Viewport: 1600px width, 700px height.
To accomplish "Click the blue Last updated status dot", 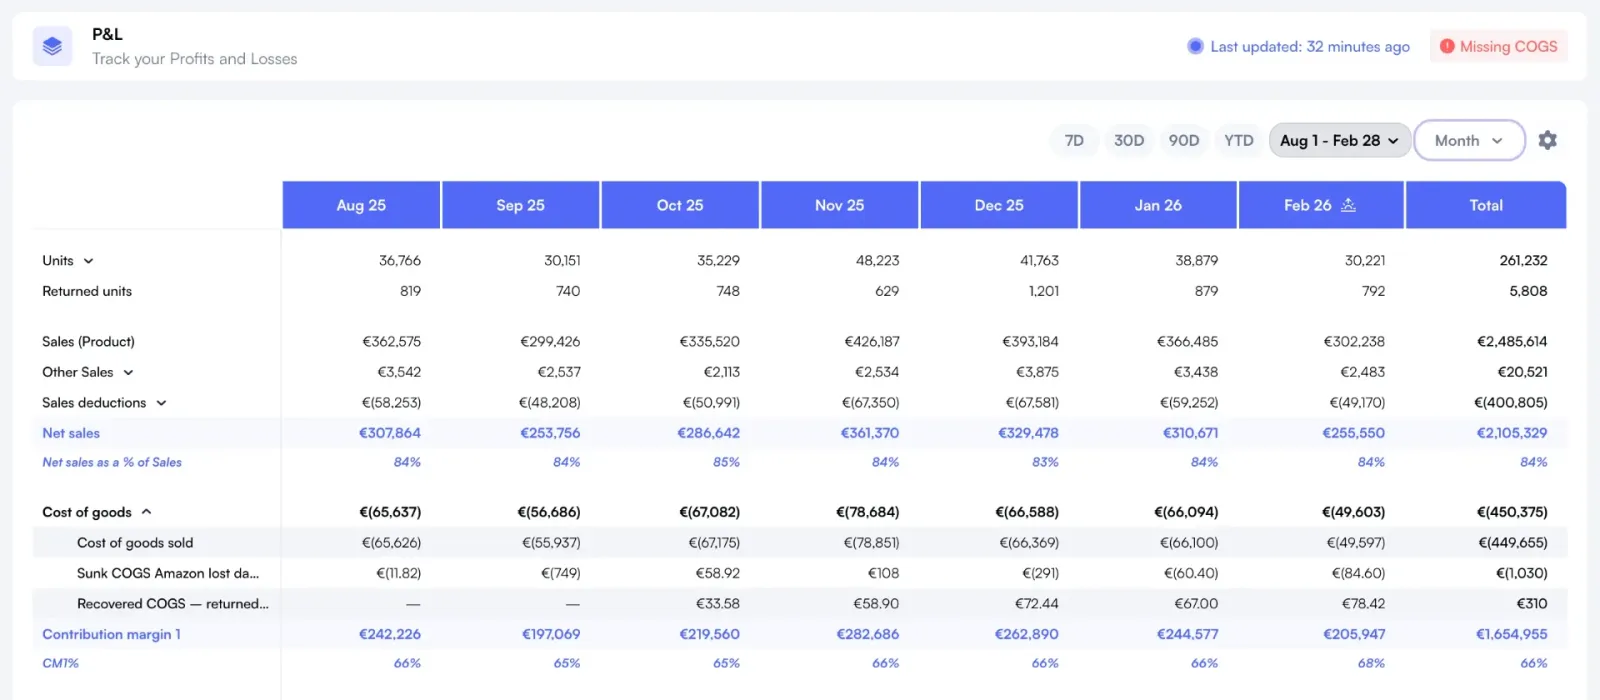I will pos(1195,46).
